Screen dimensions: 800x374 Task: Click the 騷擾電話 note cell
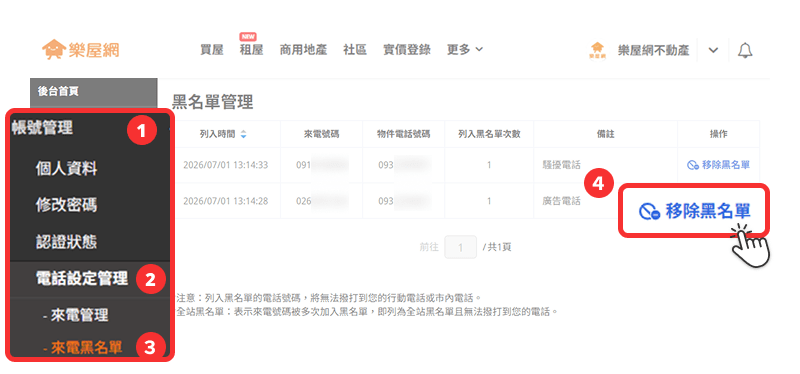[x=561, y=165]
